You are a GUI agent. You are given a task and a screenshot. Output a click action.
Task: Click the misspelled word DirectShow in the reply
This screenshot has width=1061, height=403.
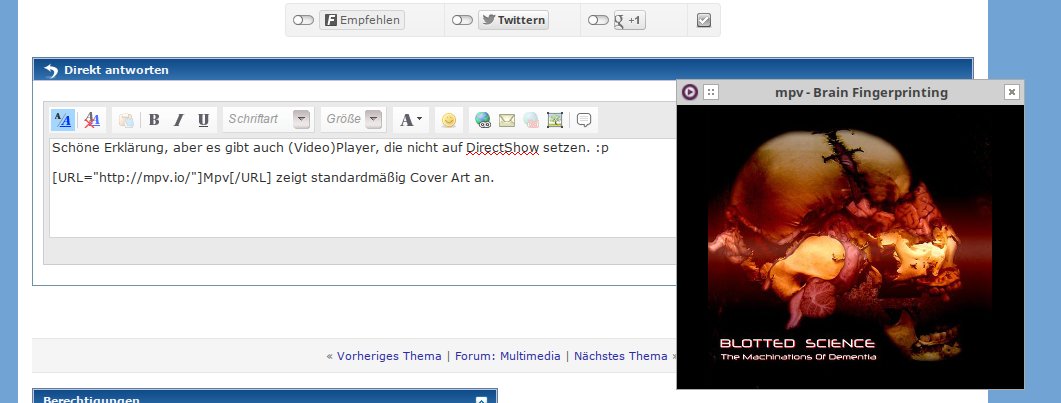click(x=503, y=148)
